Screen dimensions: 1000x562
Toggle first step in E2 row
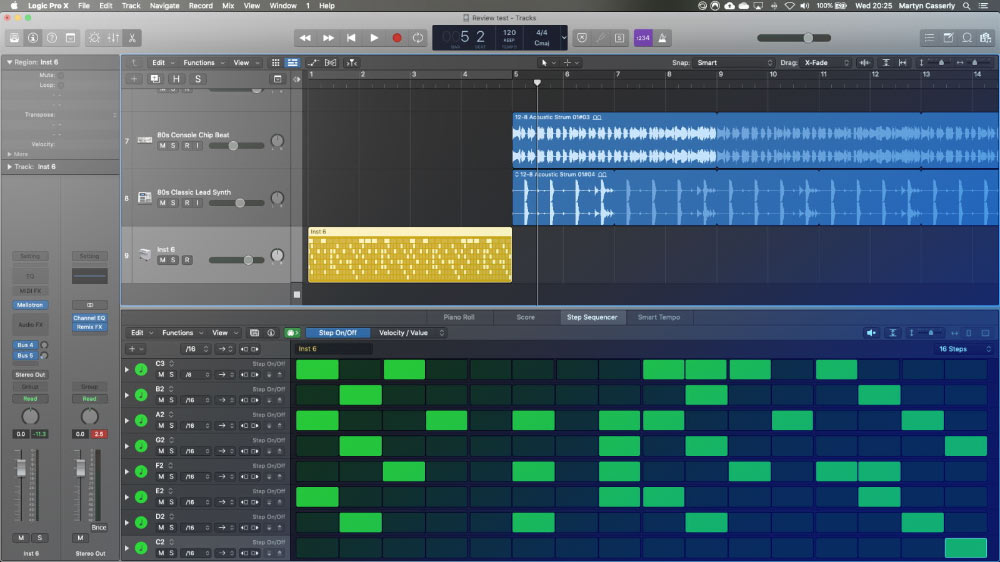317,497
